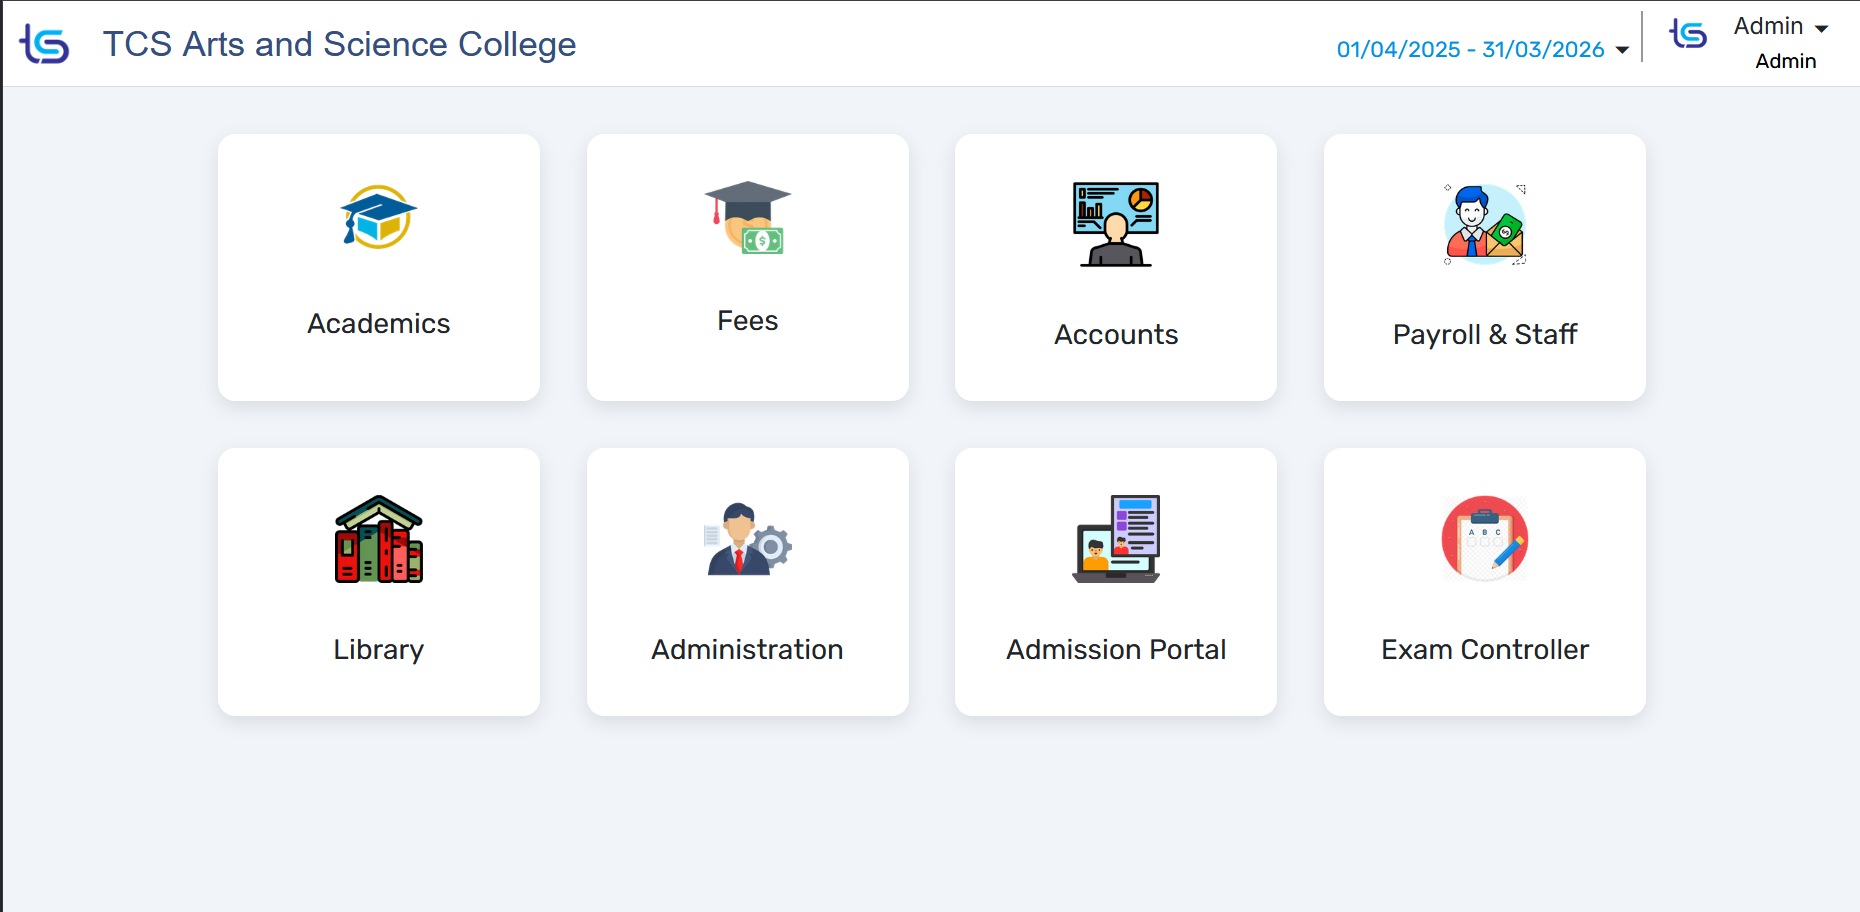Open the Exam Controller clipboard icon
The width and height of the screenshot is (1860, 912).
[x=1485, y=539]
